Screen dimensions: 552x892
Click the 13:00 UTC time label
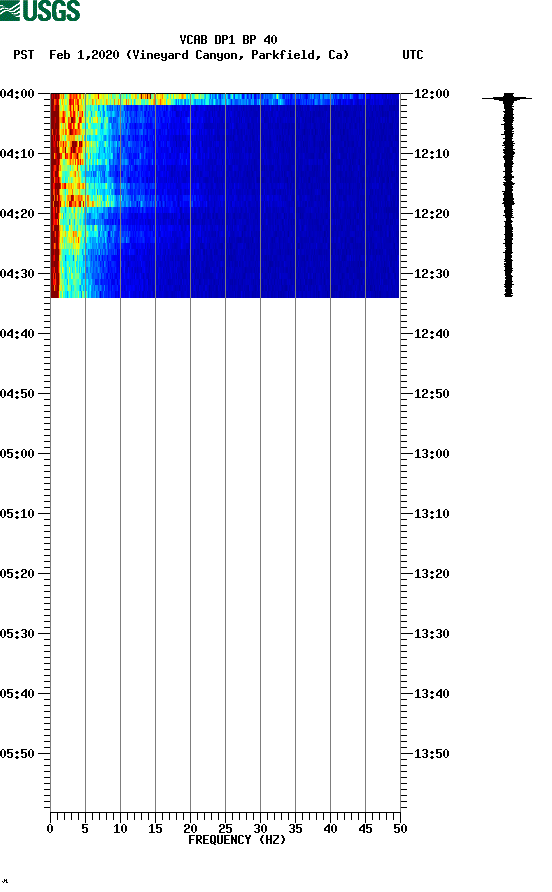pyautogui.click(x=431, y=454)
